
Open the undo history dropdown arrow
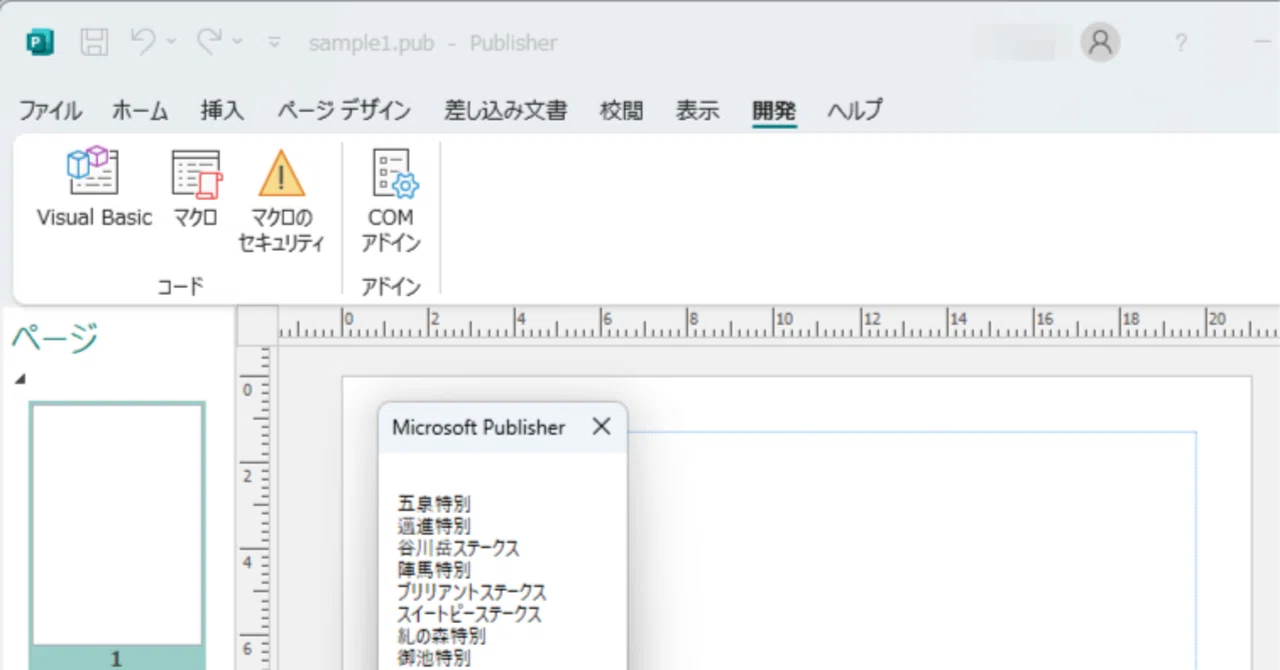171,42
